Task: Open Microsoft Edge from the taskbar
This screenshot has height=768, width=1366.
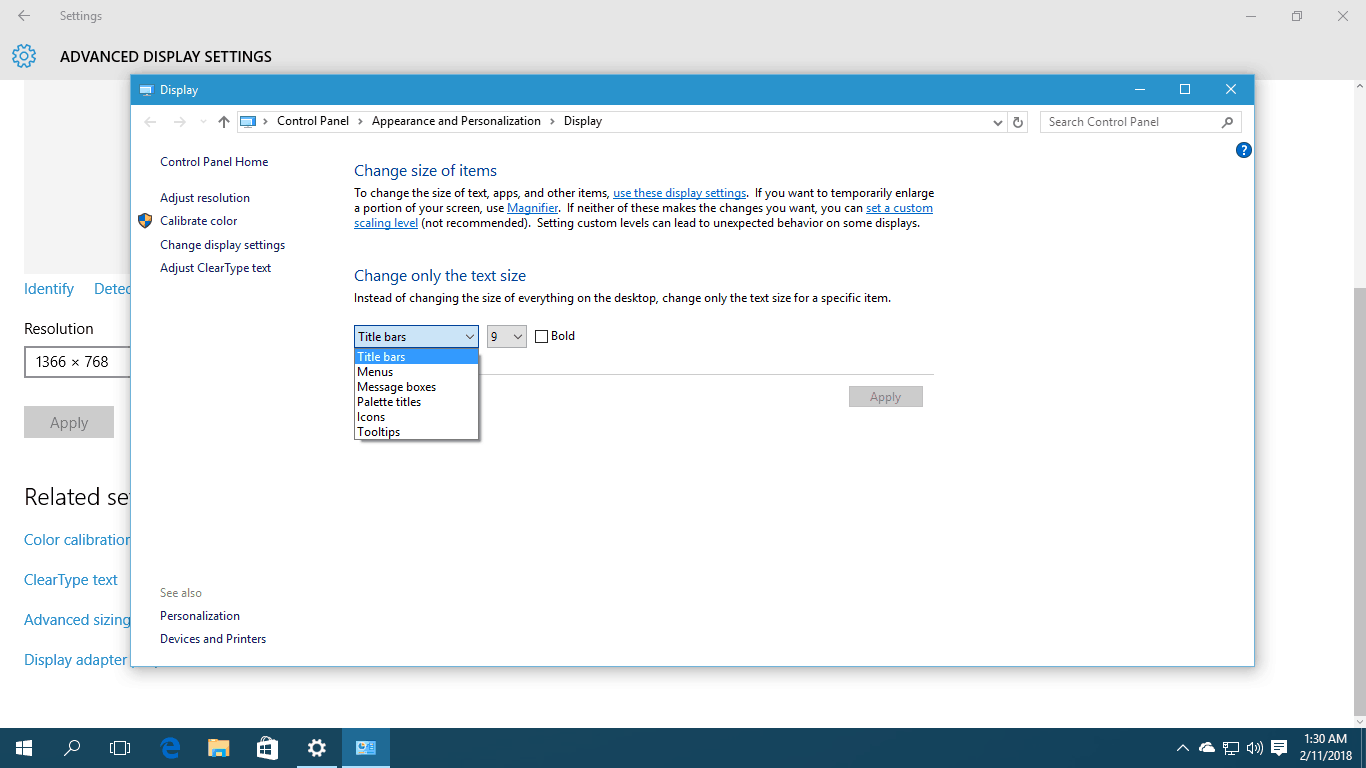Action: (169, 747)
